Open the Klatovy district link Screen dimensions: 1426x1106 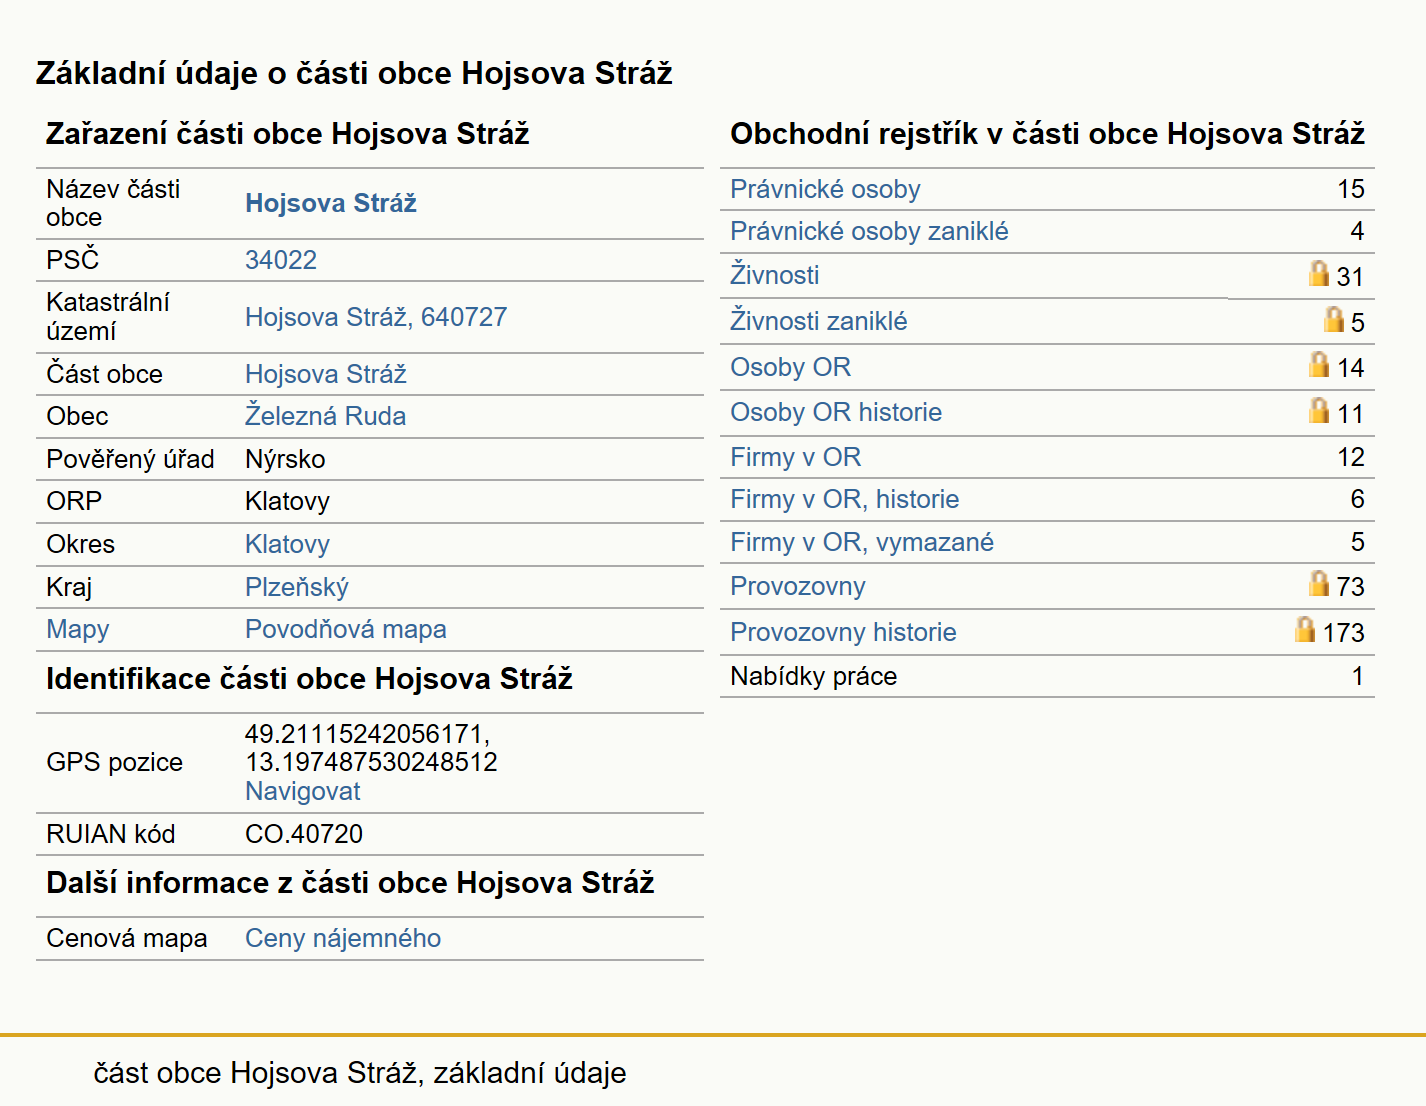coord(287,544)
